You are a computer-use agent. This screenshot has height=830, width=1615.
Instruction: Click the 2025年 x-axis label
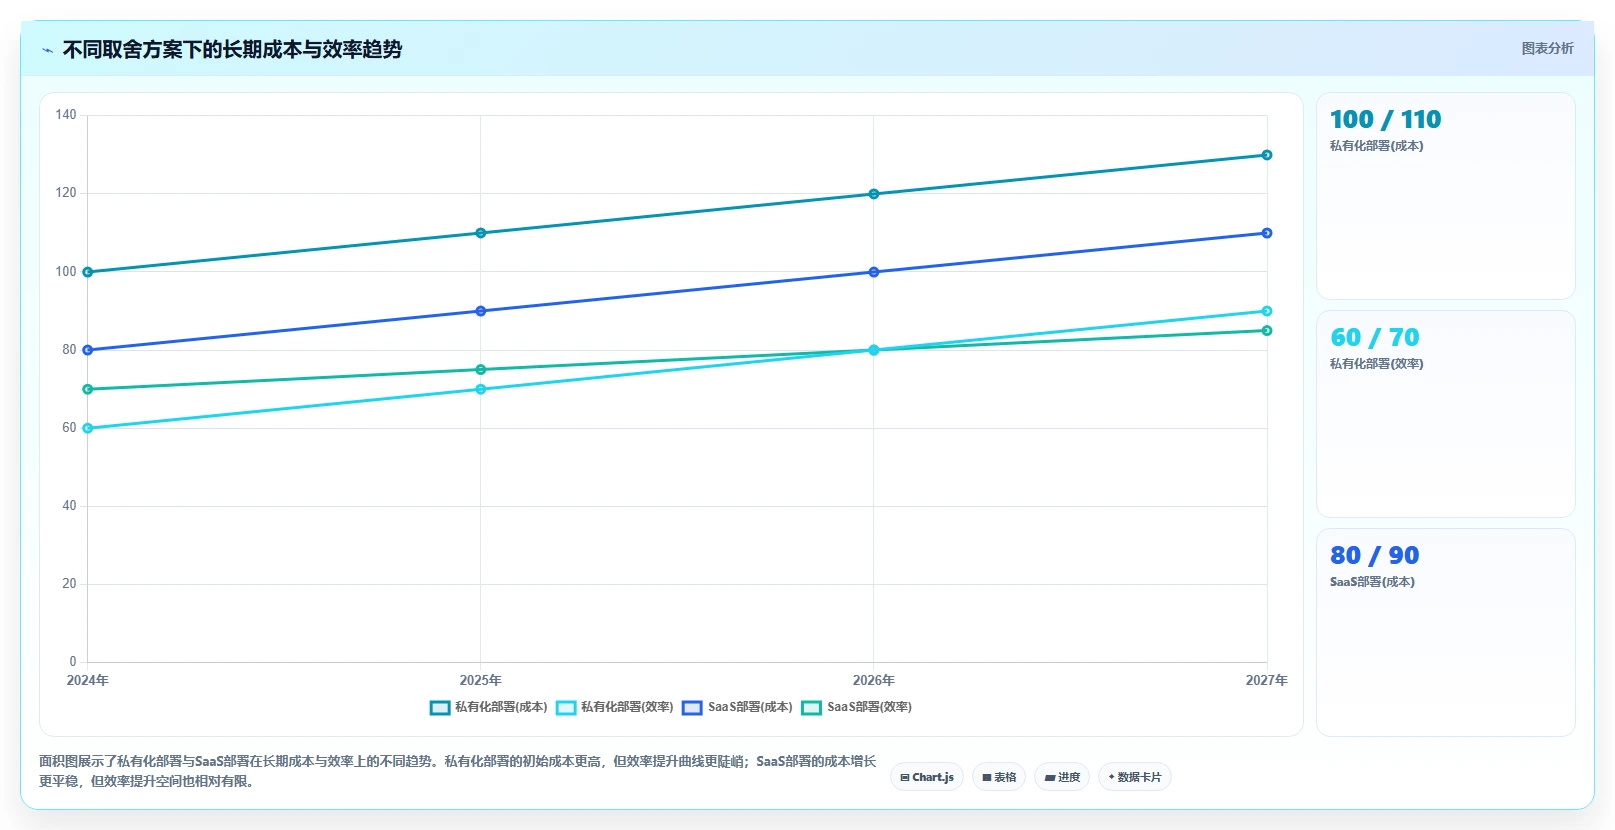coord(481,680)
